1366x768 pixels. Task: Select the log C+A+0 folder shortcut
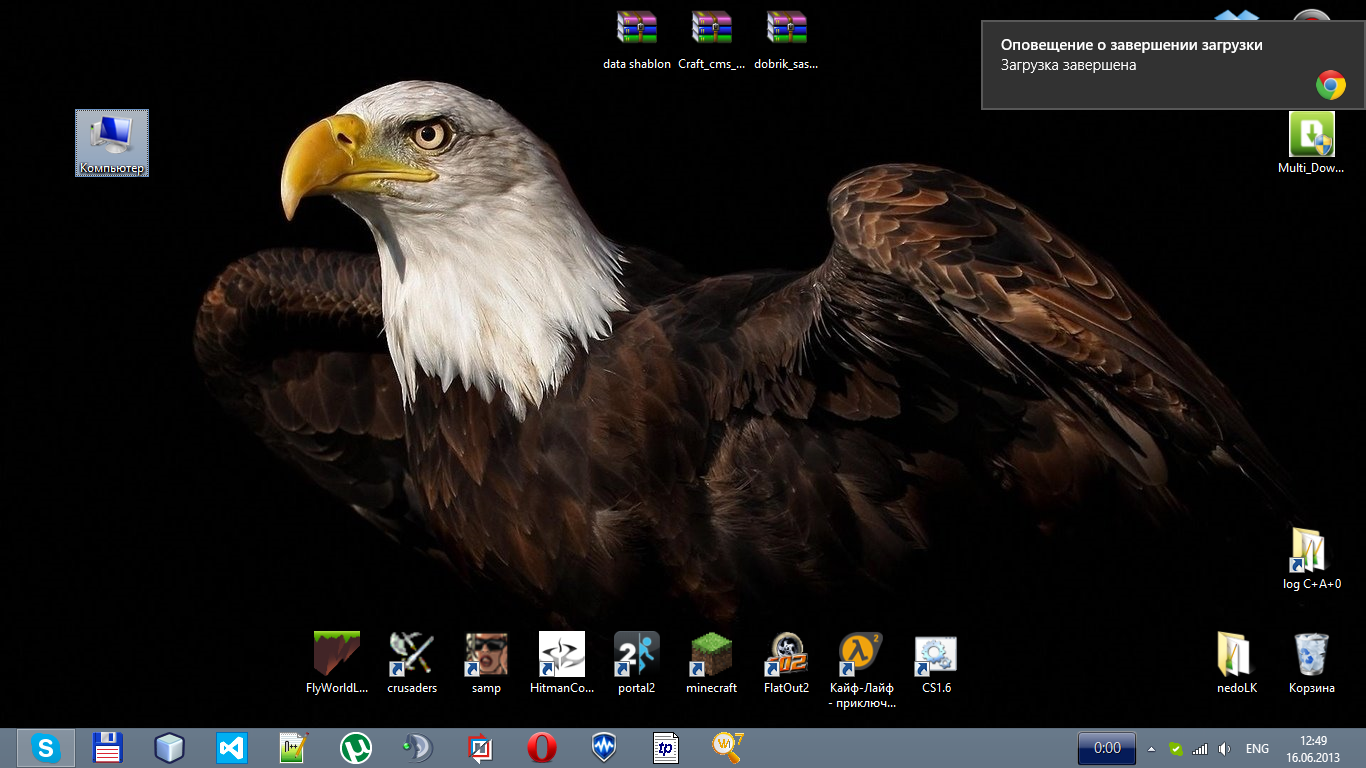pos(1311,559)
